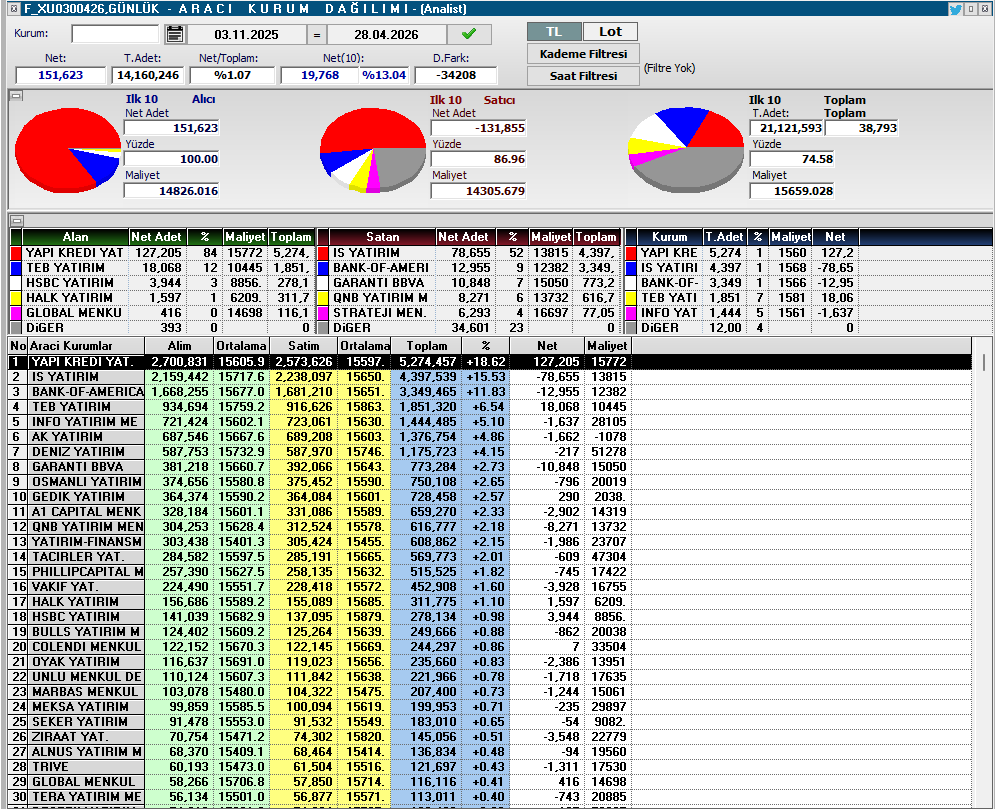995x809 pixels.
Task: Select ZIRAAT YAT. row
Action: click(x=490, y=737)
